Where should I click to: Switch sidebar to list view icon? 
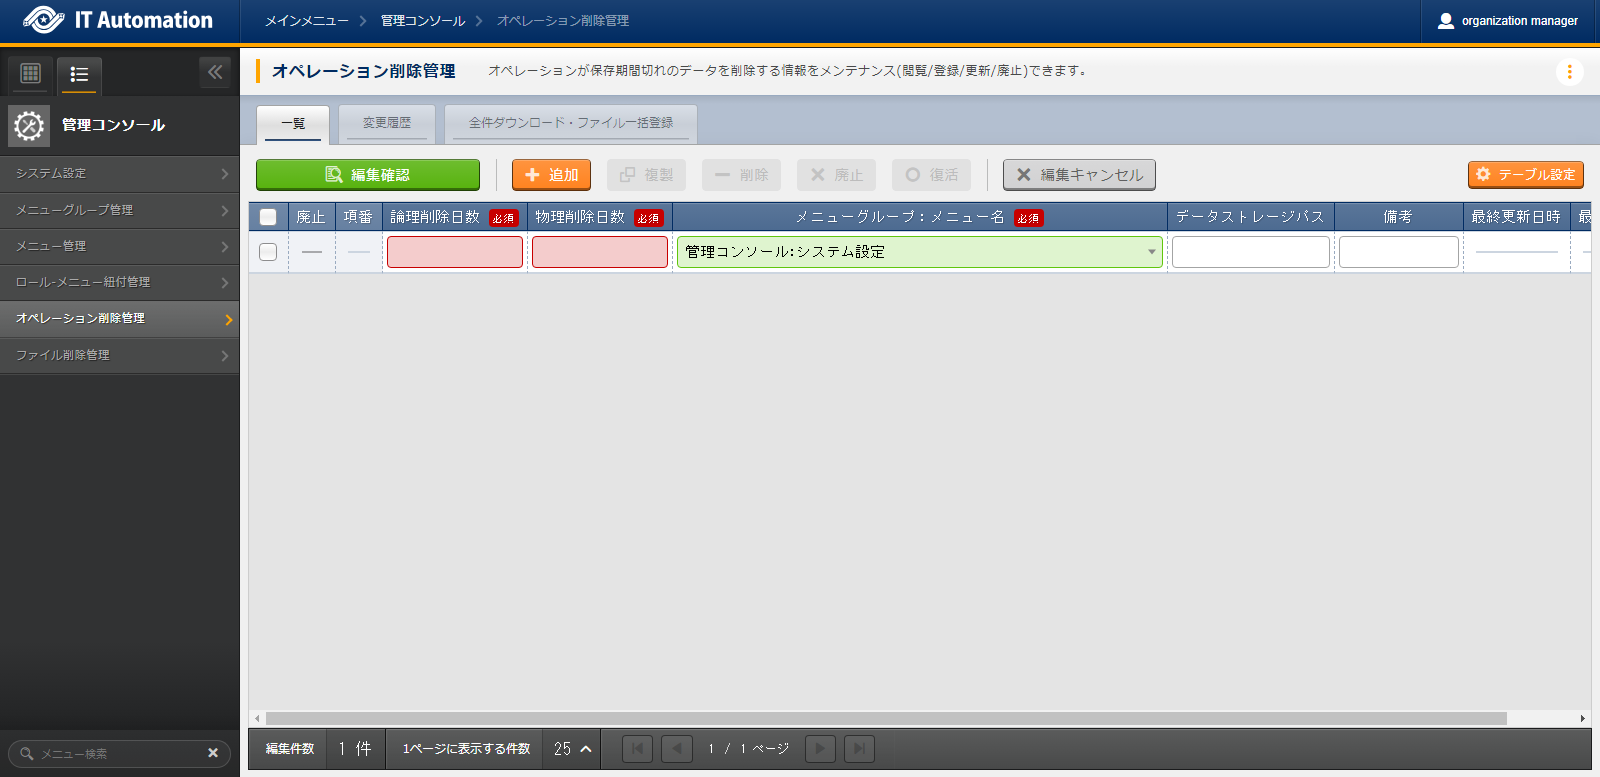click(x=79, y=74)
